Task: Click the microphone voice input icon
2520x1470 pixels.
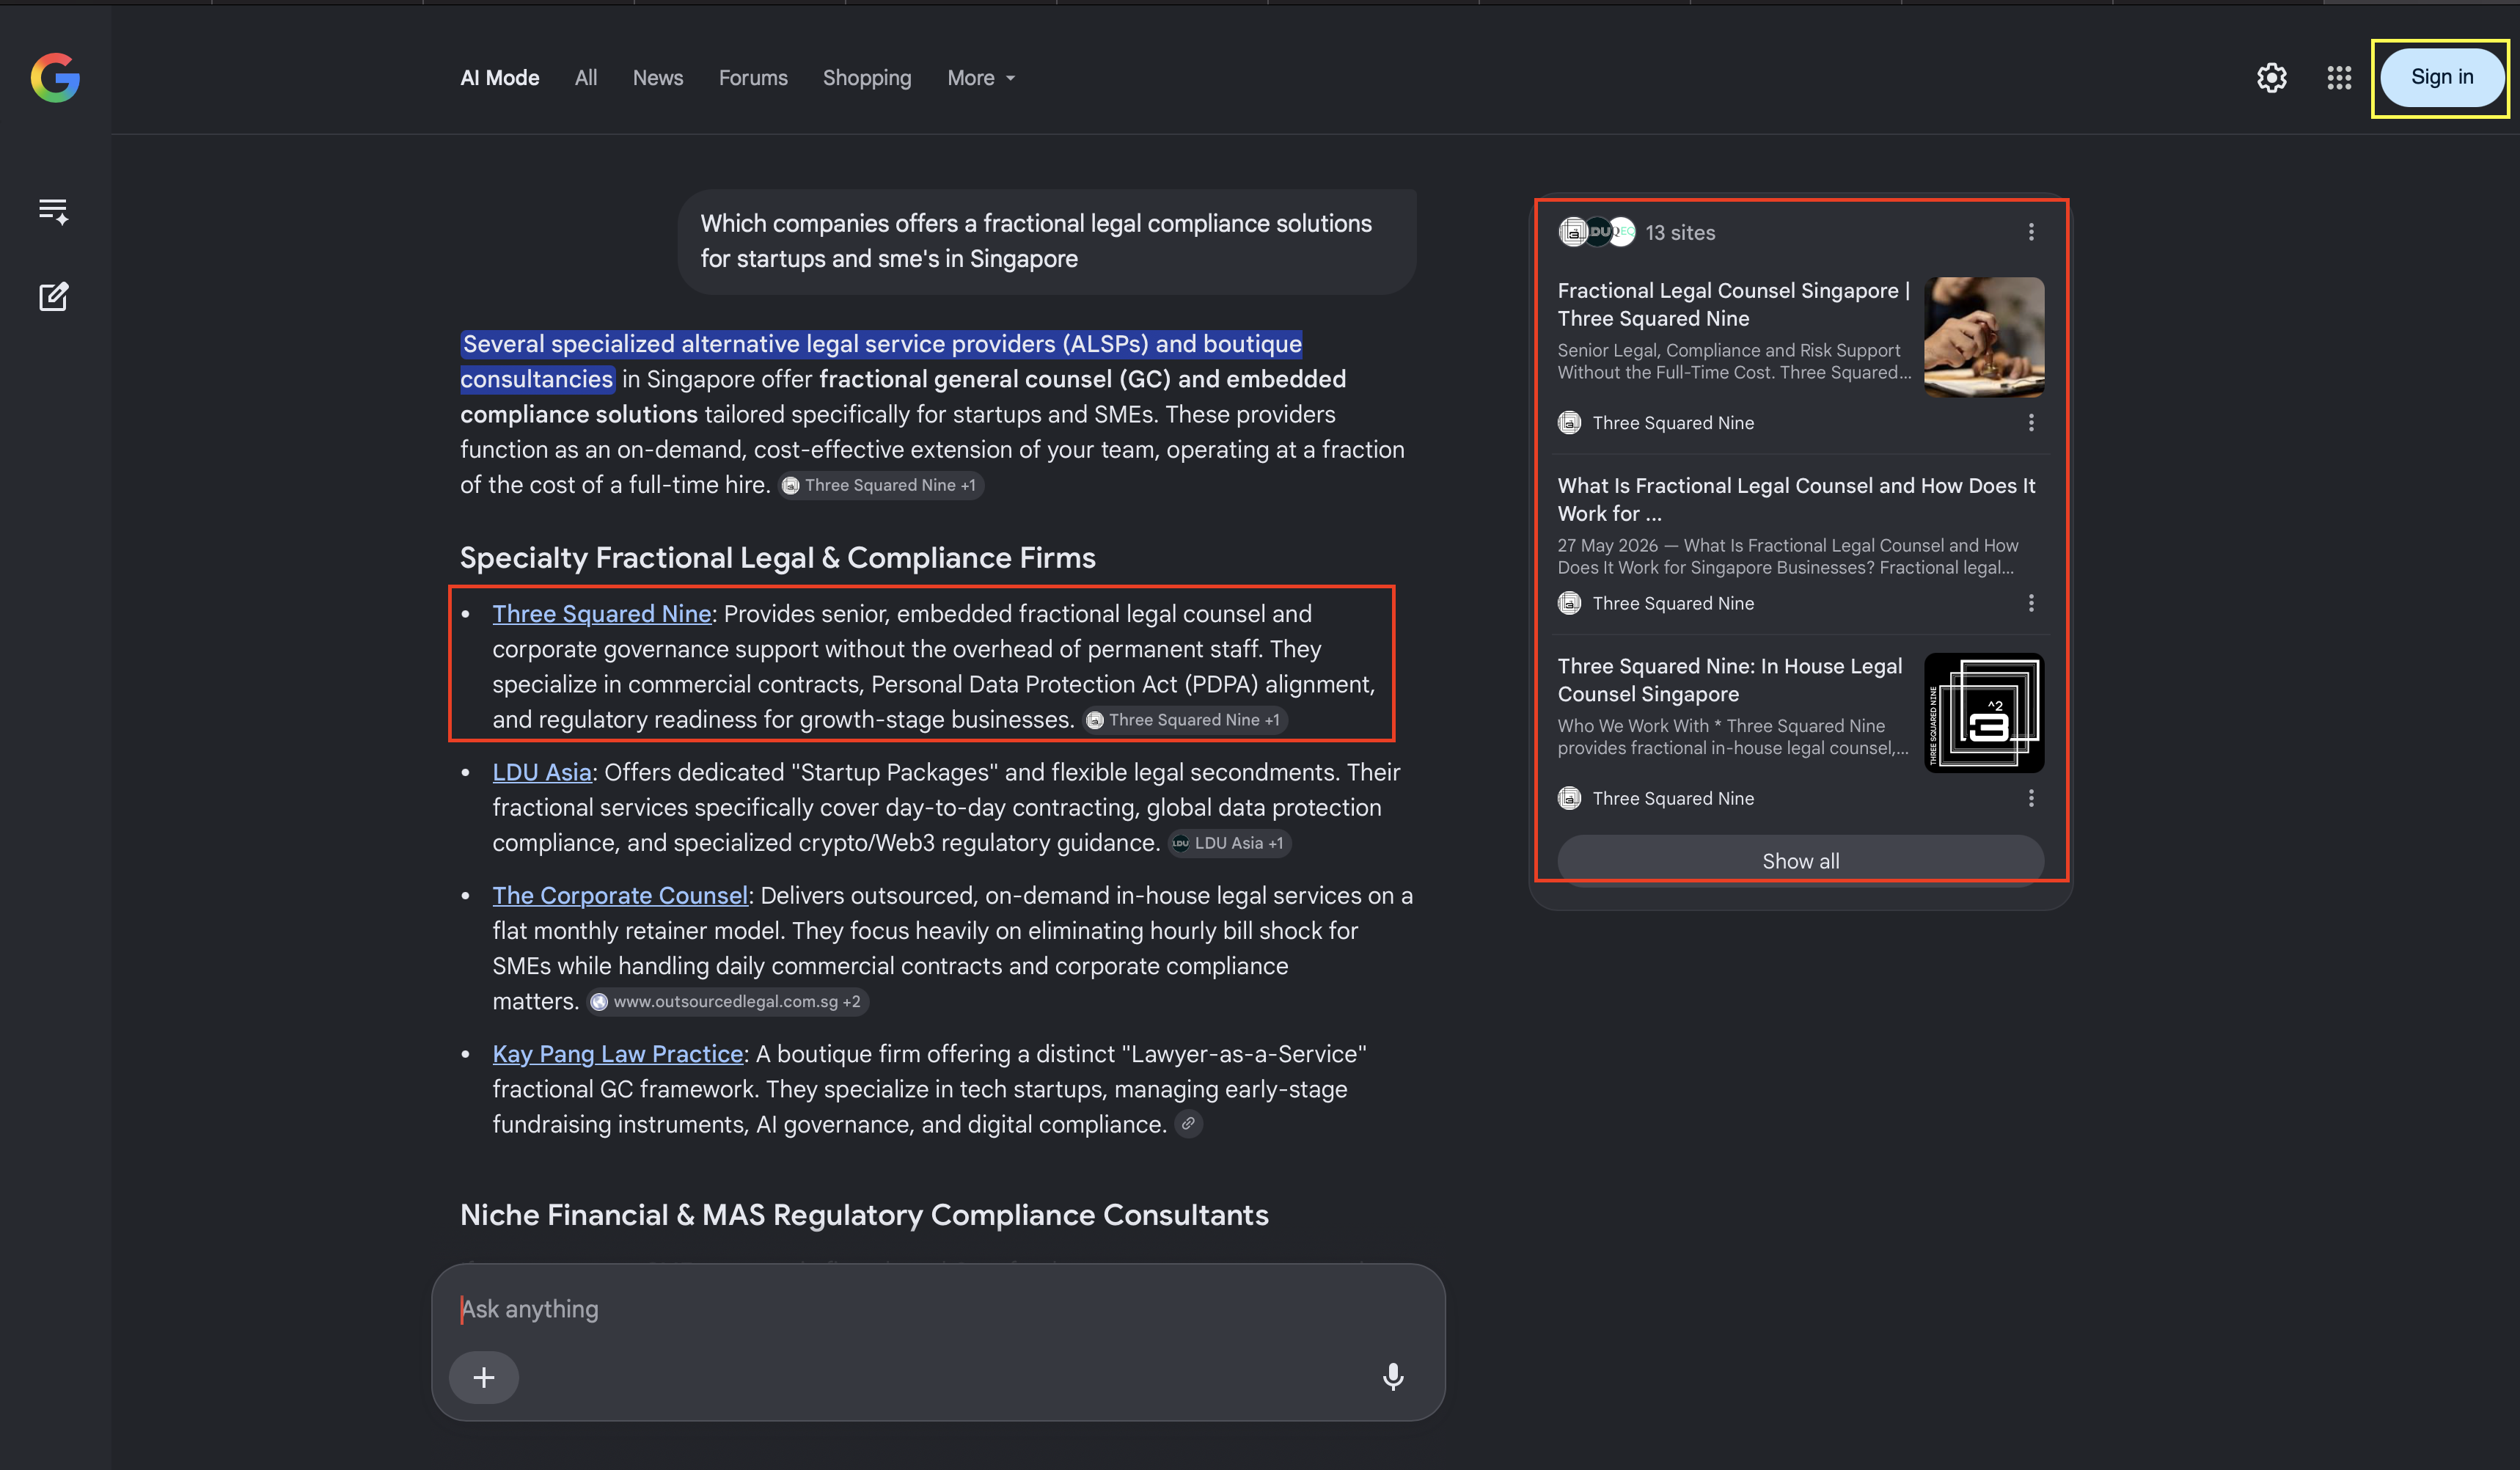Action: (x=1392, y=1377)
